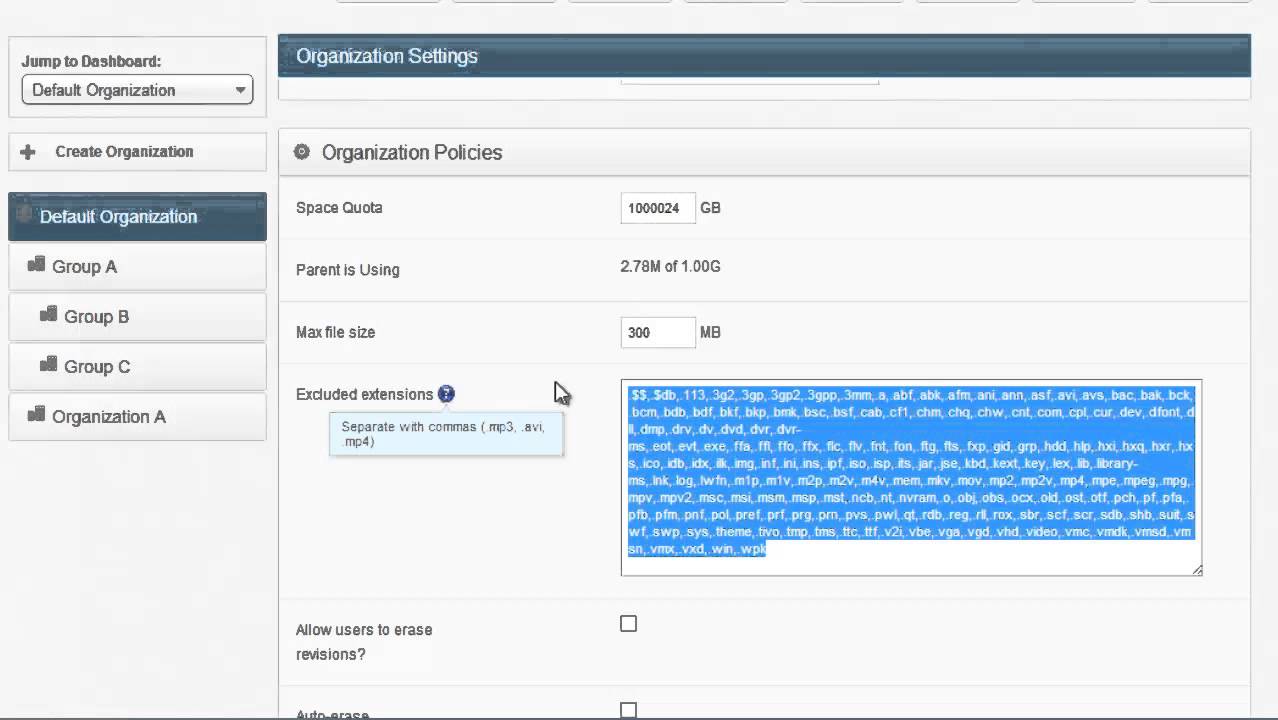Toggle the Auto-erase checkbox
This screenshot has height=720, width=1278.
click(x=628, y=711)
